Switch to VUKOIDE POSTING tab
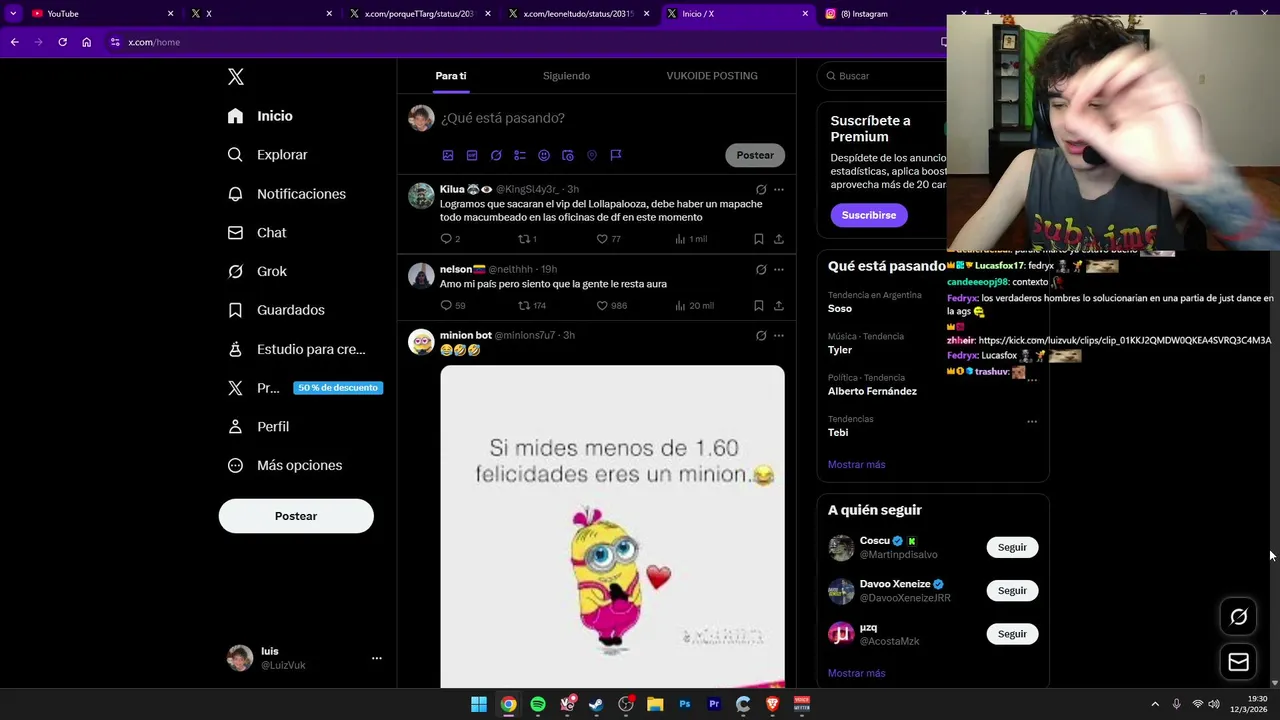This screenshot has height=720, width=1280. point(712,76)
